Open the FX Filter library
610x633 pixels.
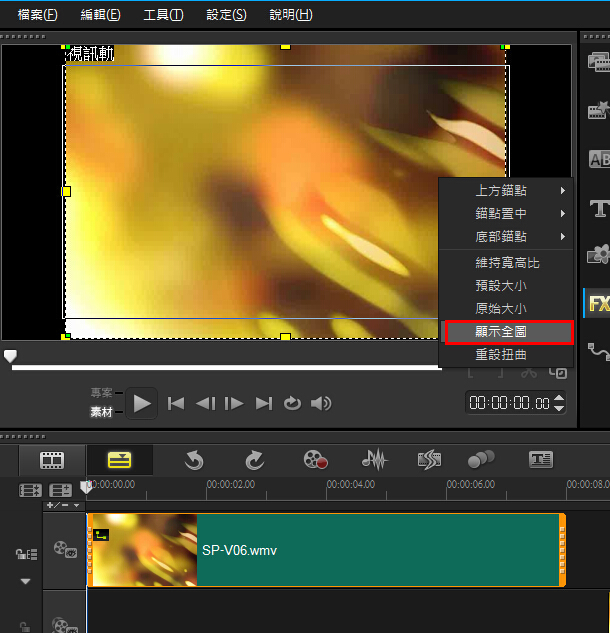click(x=598, y=303)
